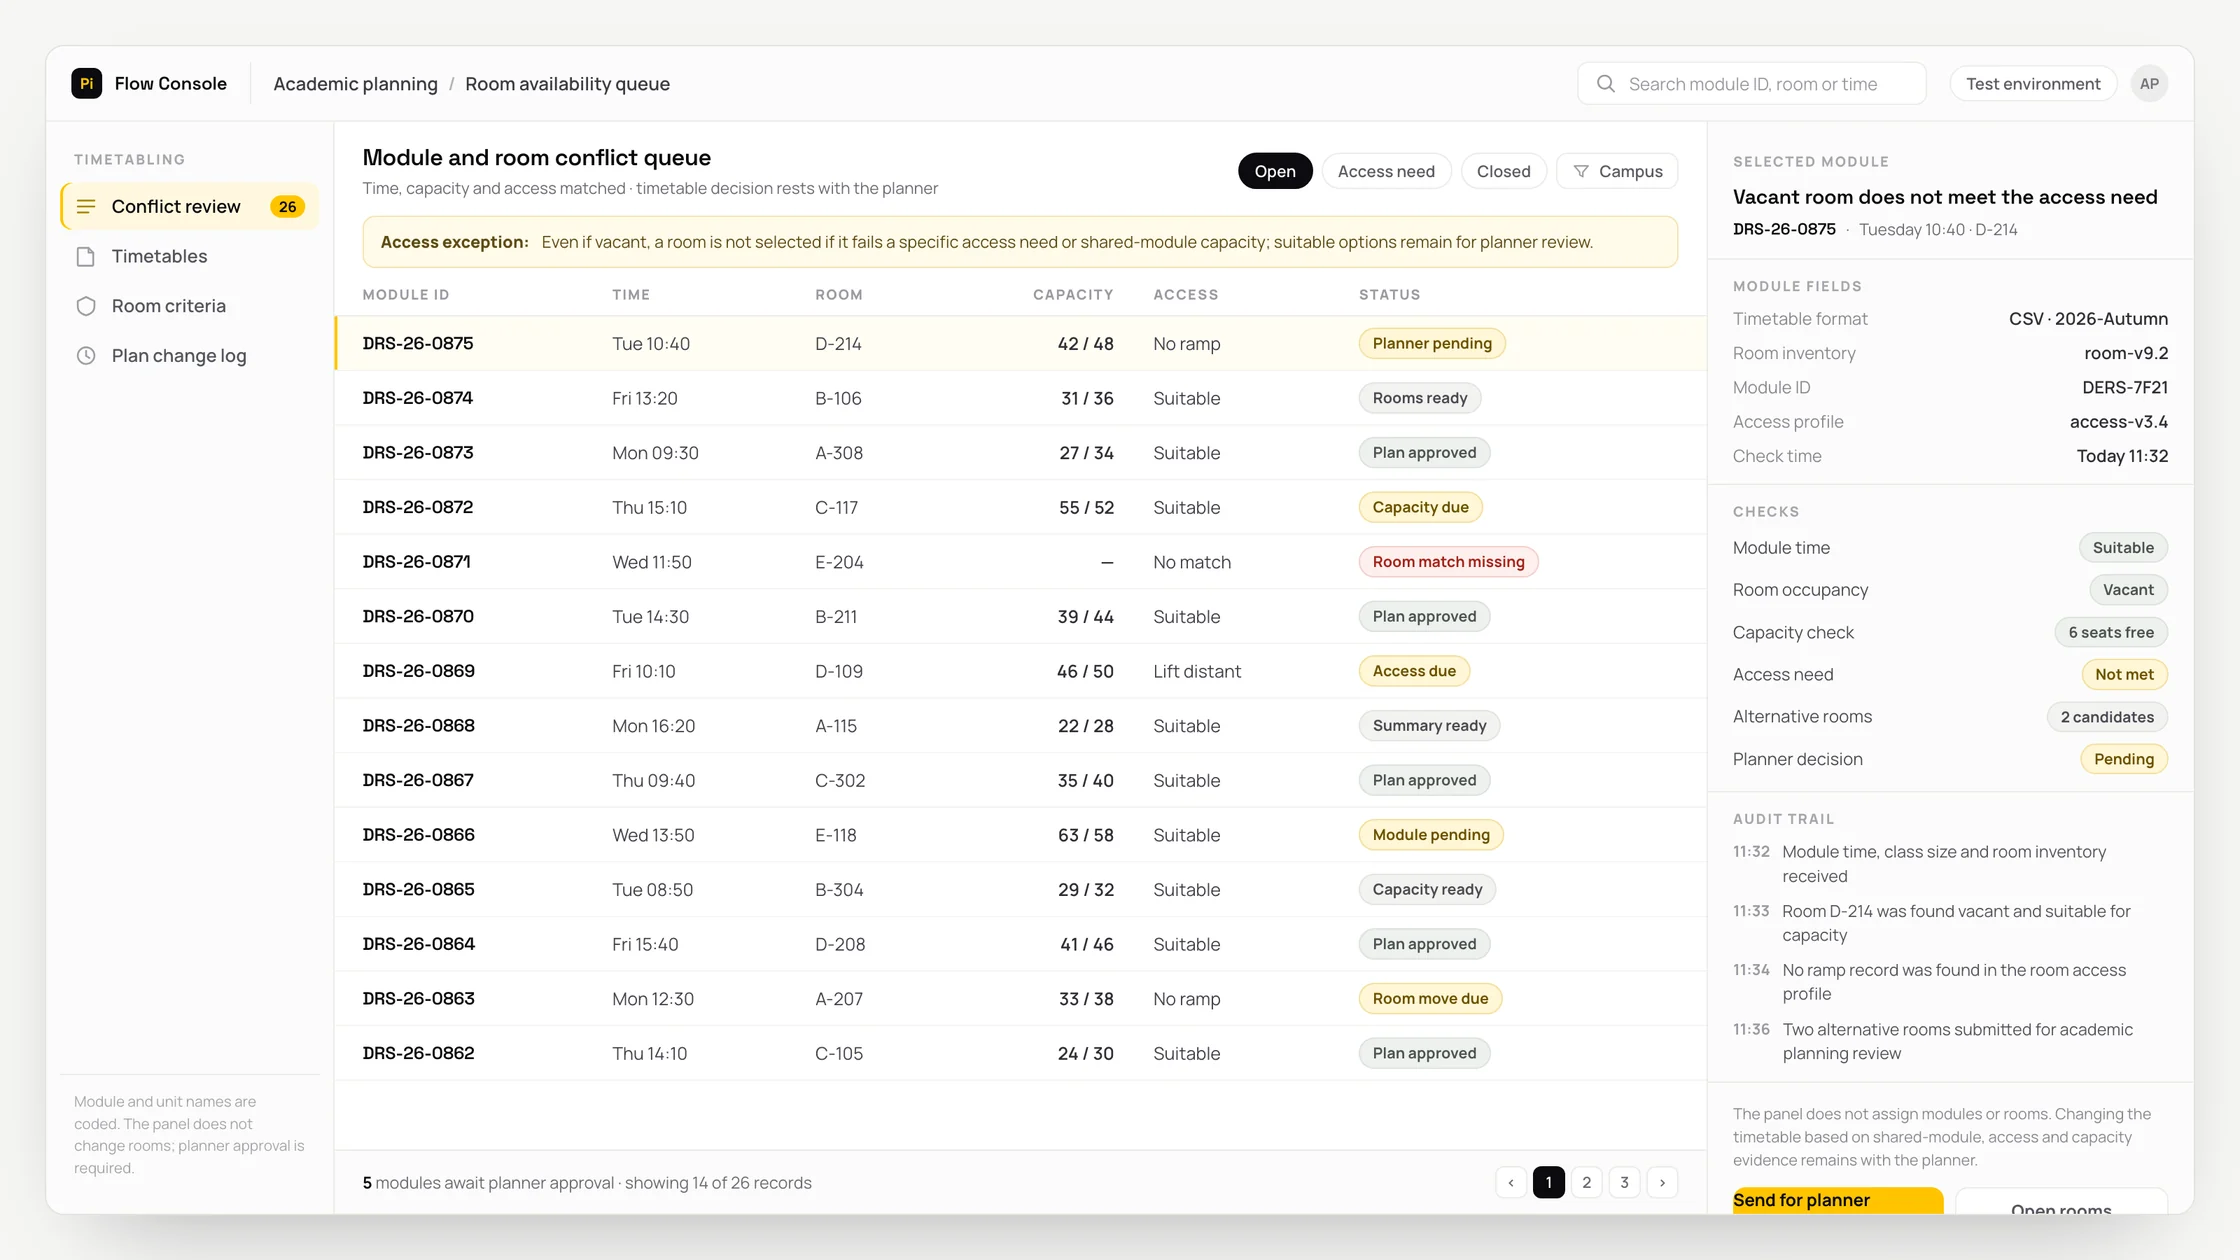Go to page 3
Image resolution: width=2240 pixels, height=1260 pixels.
tap(1625, 1183)
